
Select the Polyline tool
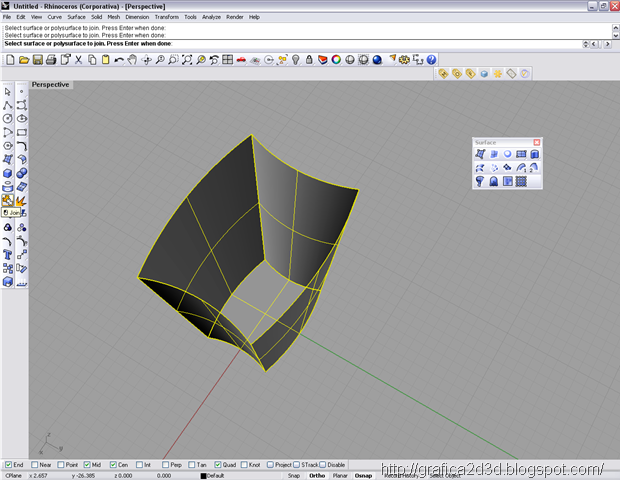(x=8, y=105)
